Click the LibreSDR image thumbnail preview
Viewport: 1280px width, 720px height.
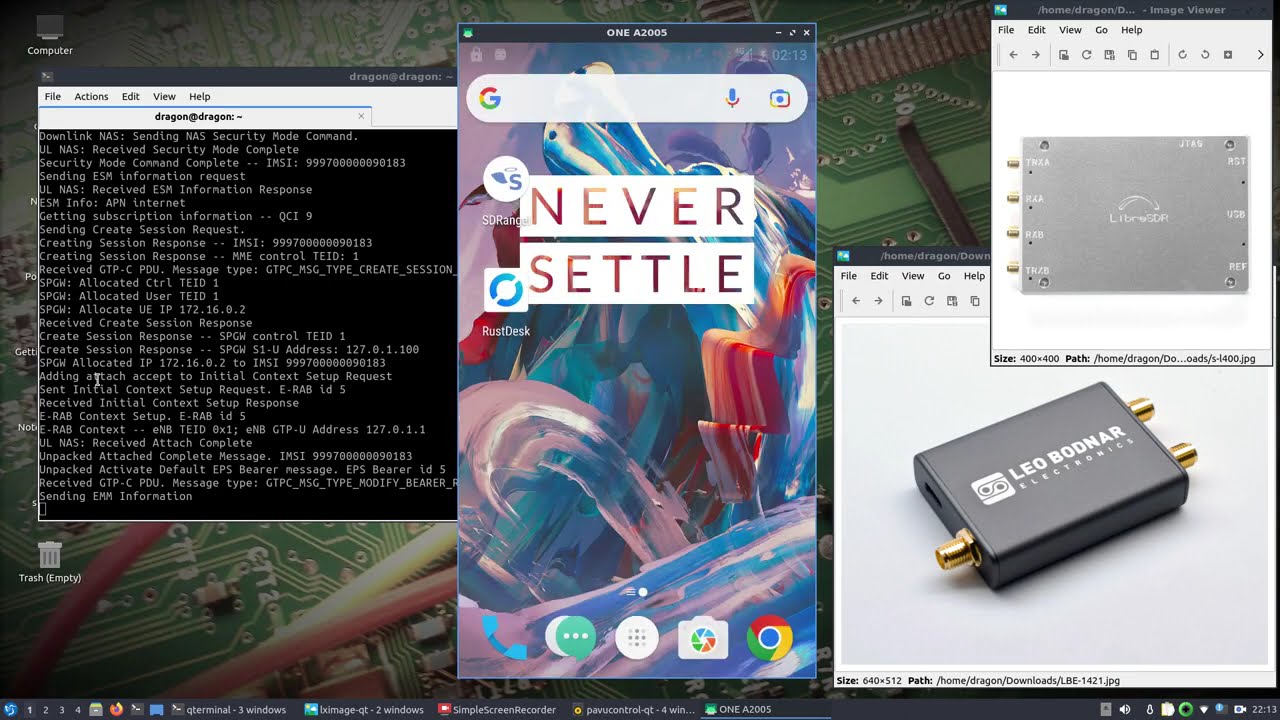click(1130, 215)
